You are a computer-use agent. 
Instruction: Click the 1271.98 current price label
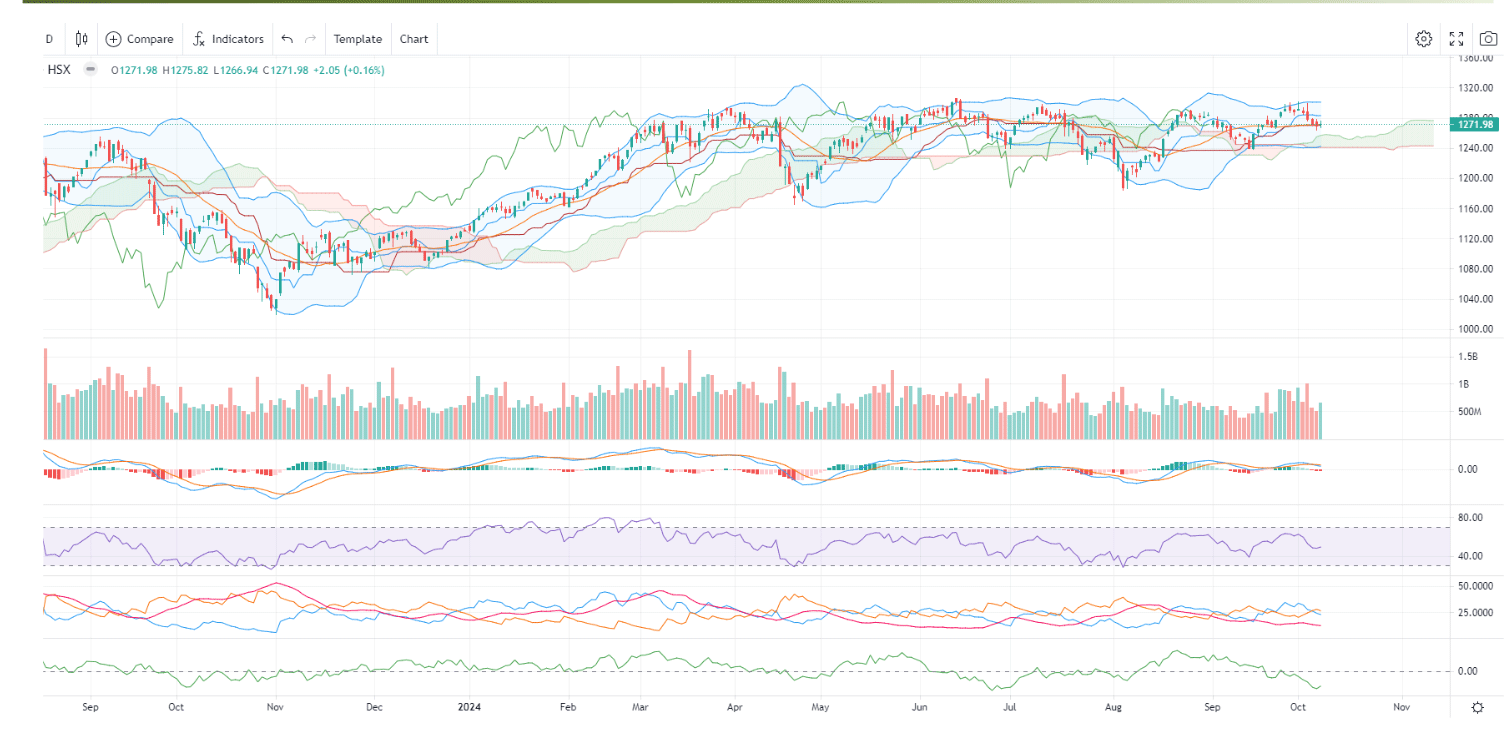pos(1476,124)
